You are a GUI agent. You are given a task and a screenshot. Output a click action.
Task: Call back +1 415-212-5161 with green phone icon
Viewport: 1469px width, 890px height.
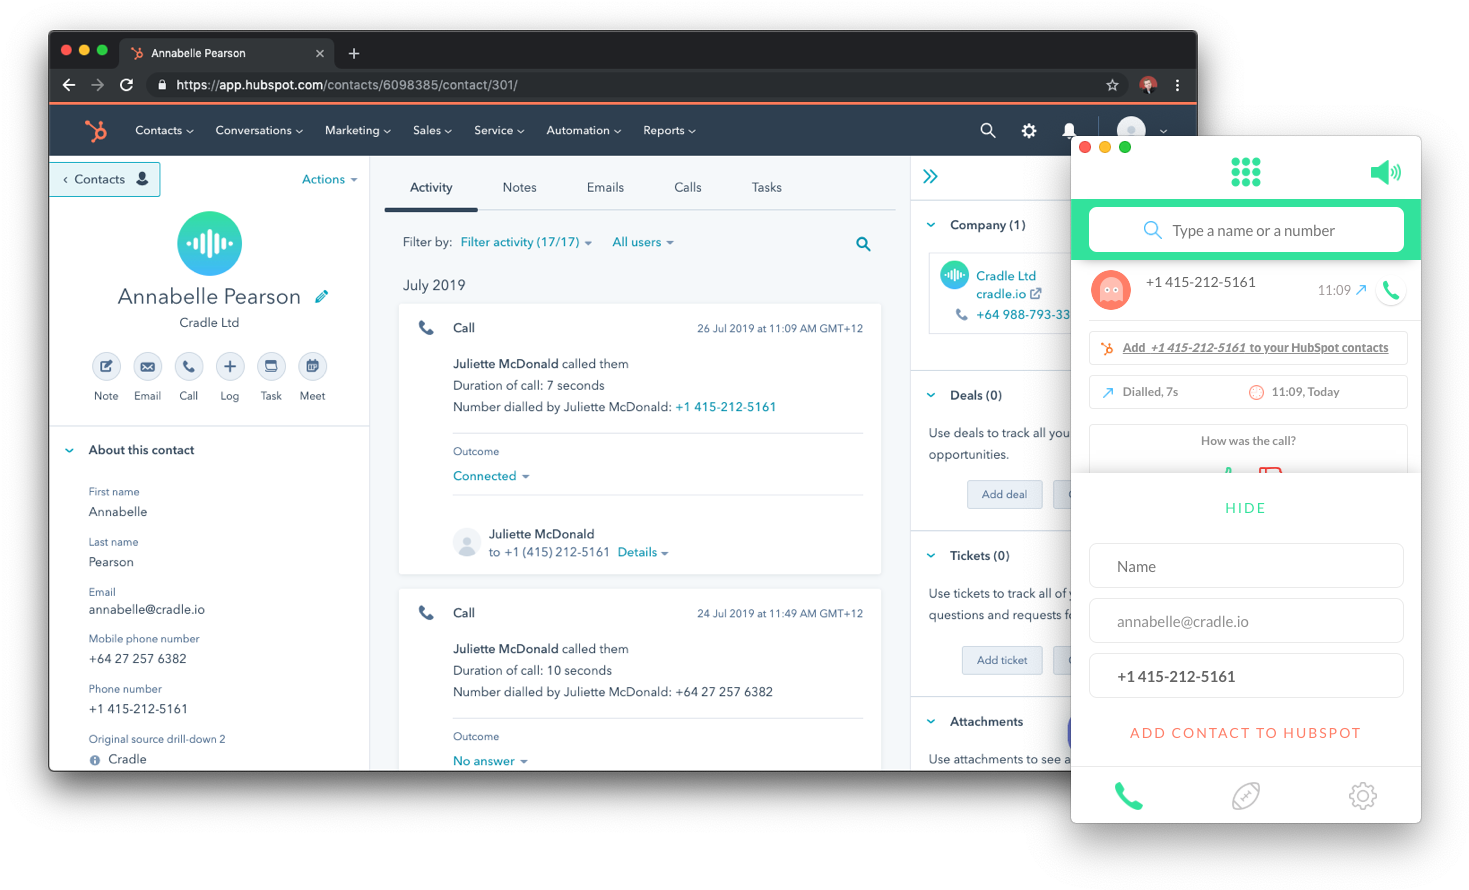tap(1390, 290)
